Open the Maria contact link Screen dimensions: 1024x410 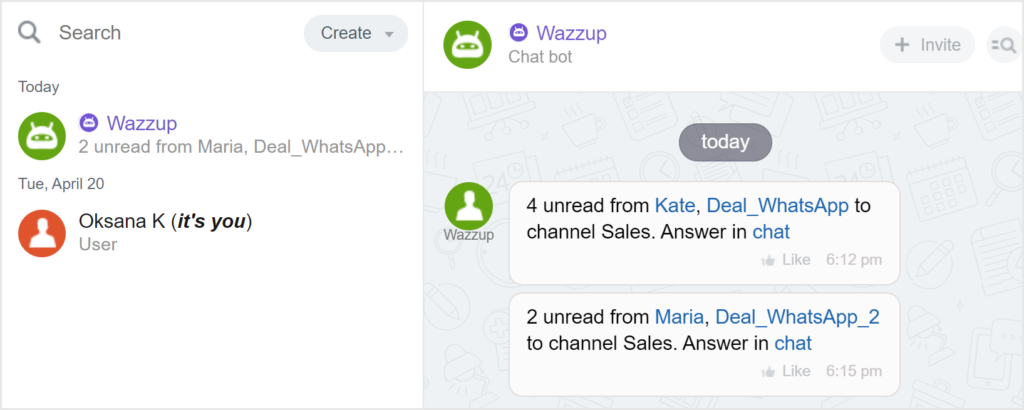coord(680,317)
